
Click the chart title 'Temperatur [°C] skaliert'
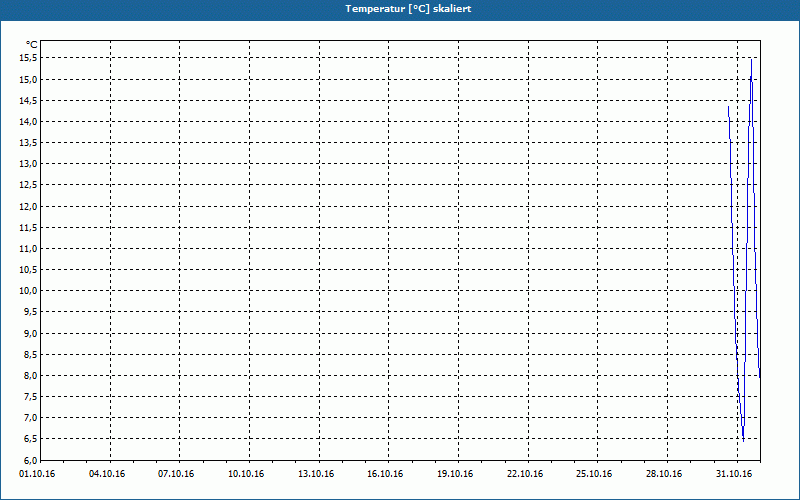(x=408, y=9)
